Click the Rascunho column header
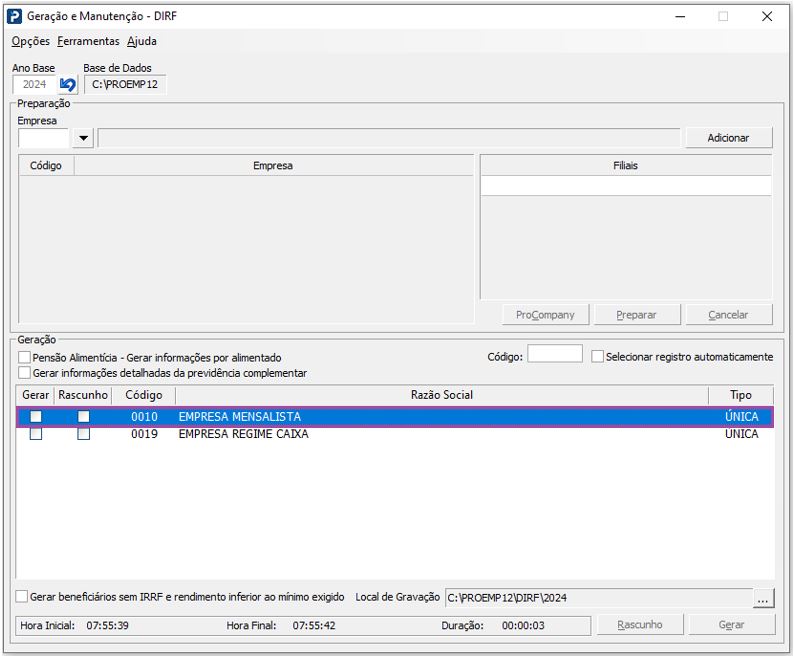Screen dimensions: 794x656 point(83,395)
